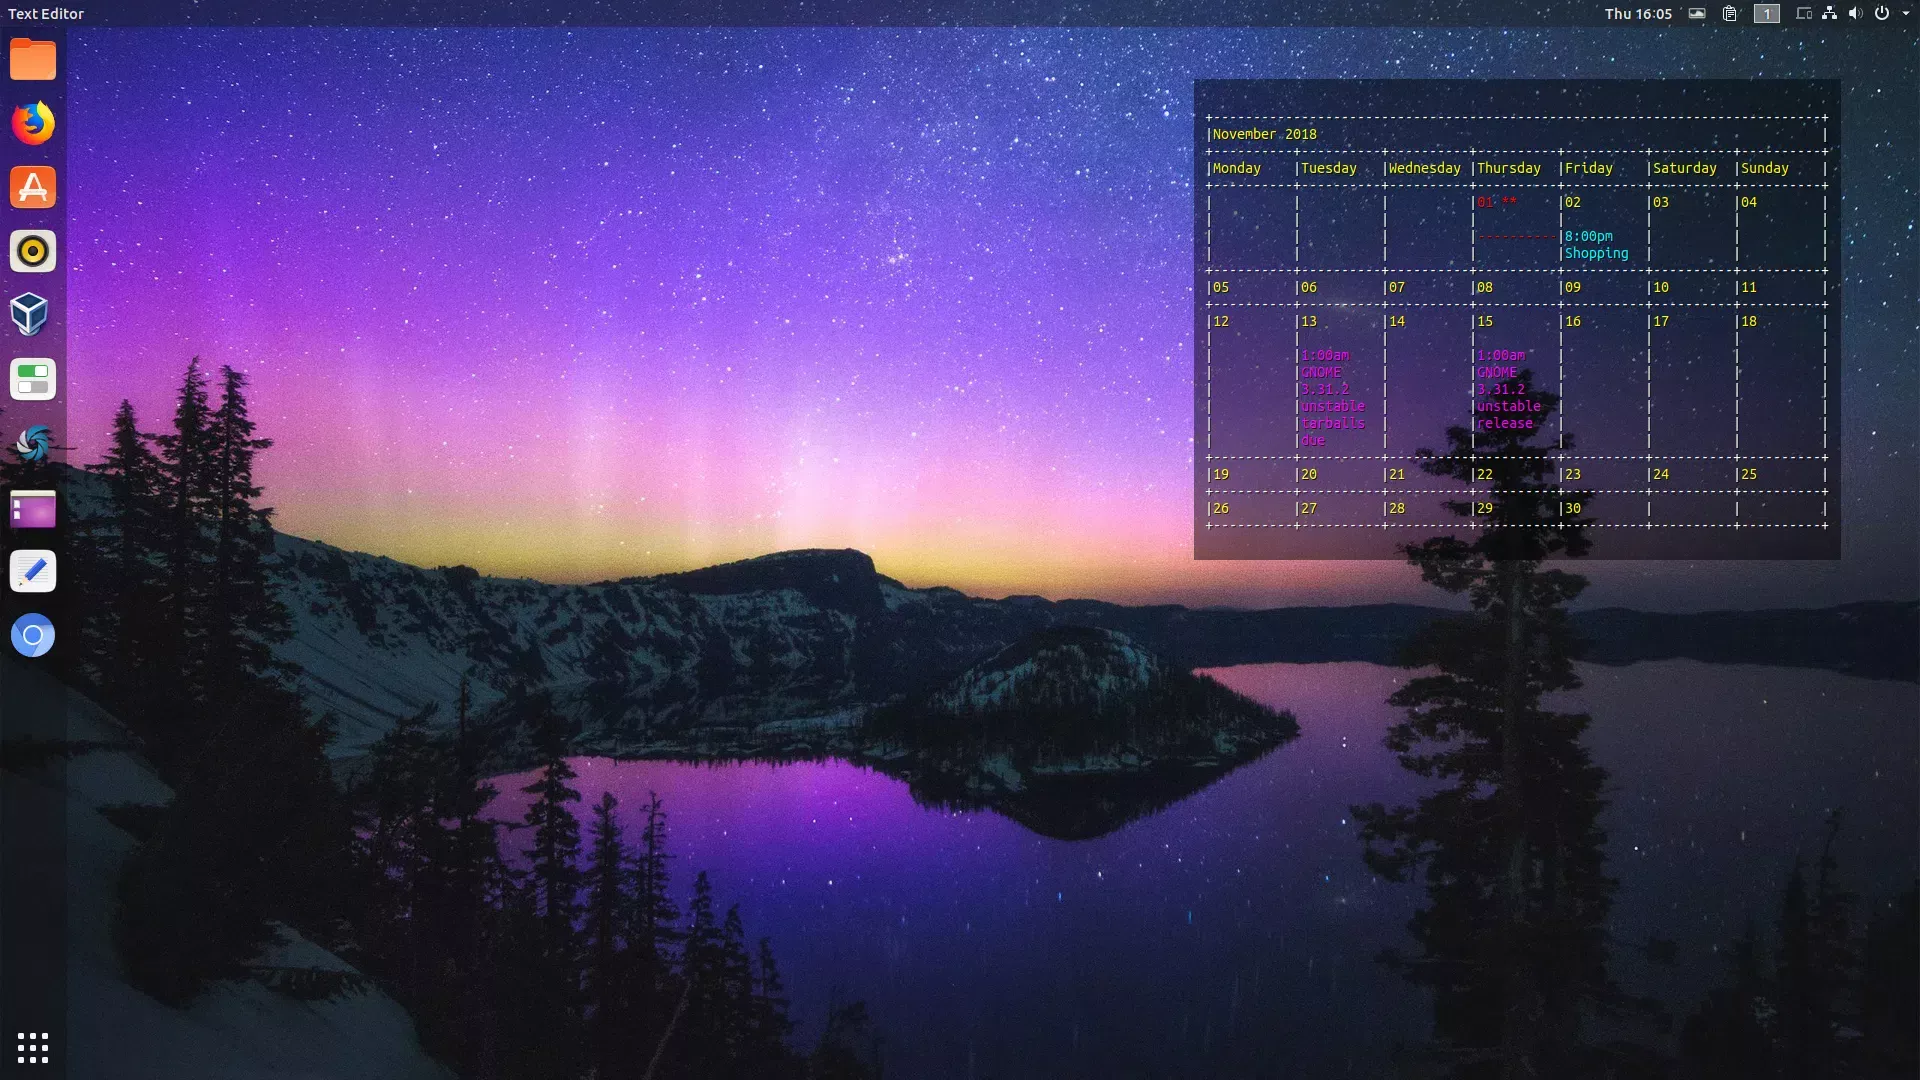Viewport: 1920px width, 1080px height.
Task: Open Settings from the dock
Action: point(33,380)
